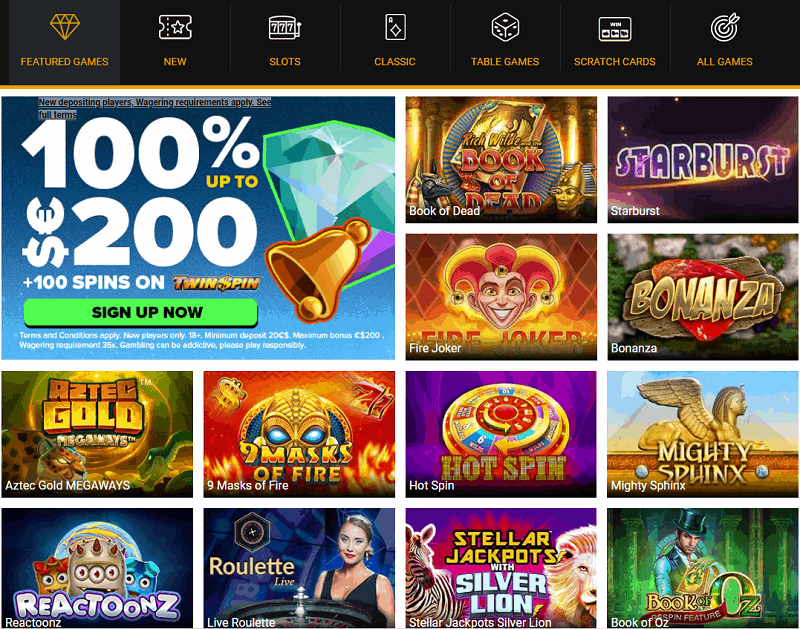Image resolution: width=800 pixels, height=629 pixels.
Task: Click the Table Games dice icon
Action: pyautogui.click(x=505, y=27)
